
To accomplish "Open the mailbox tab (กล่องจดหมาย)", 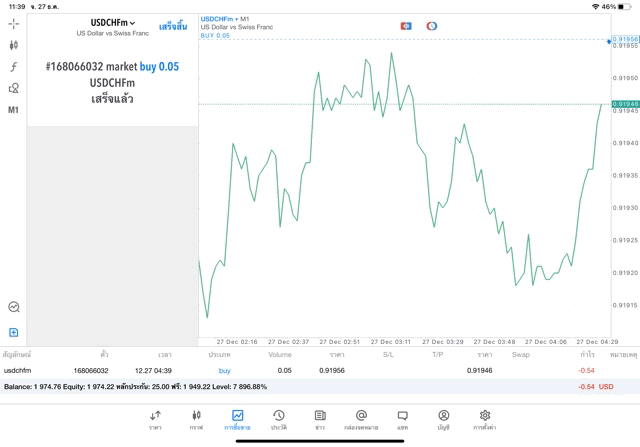I will 361,419.
